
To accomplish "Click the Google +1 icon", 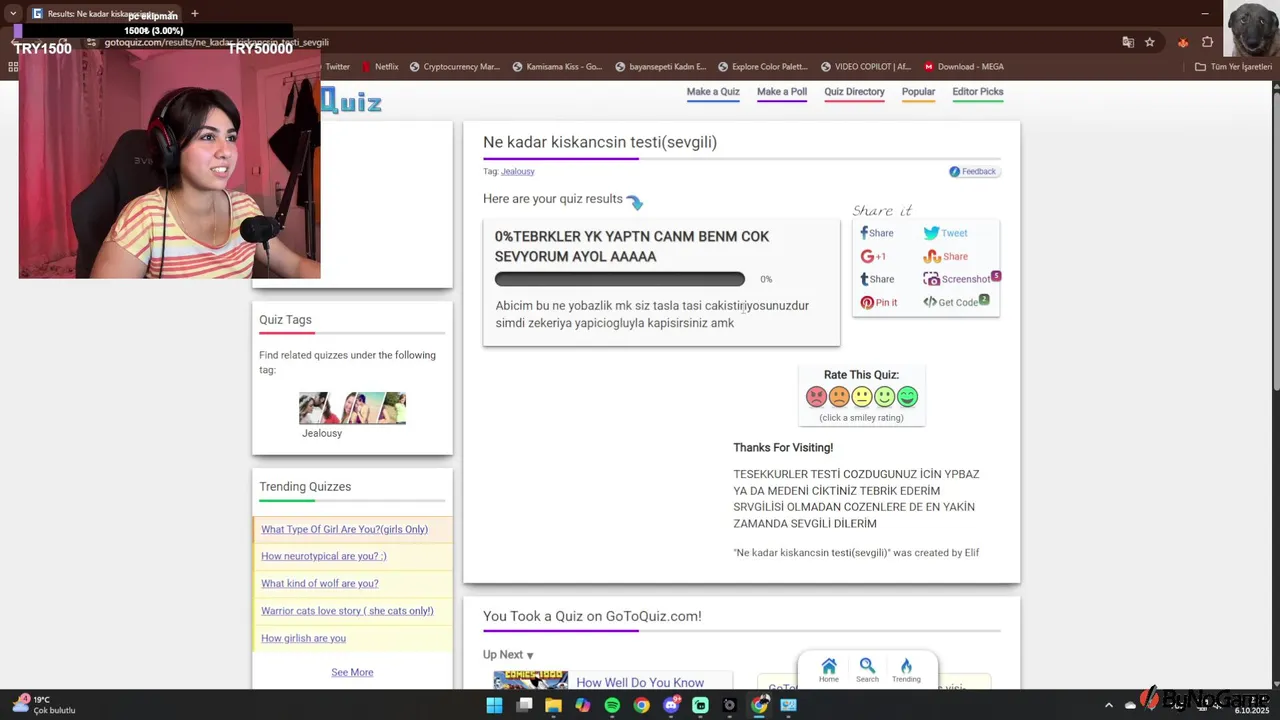I will tap(868, 256).
